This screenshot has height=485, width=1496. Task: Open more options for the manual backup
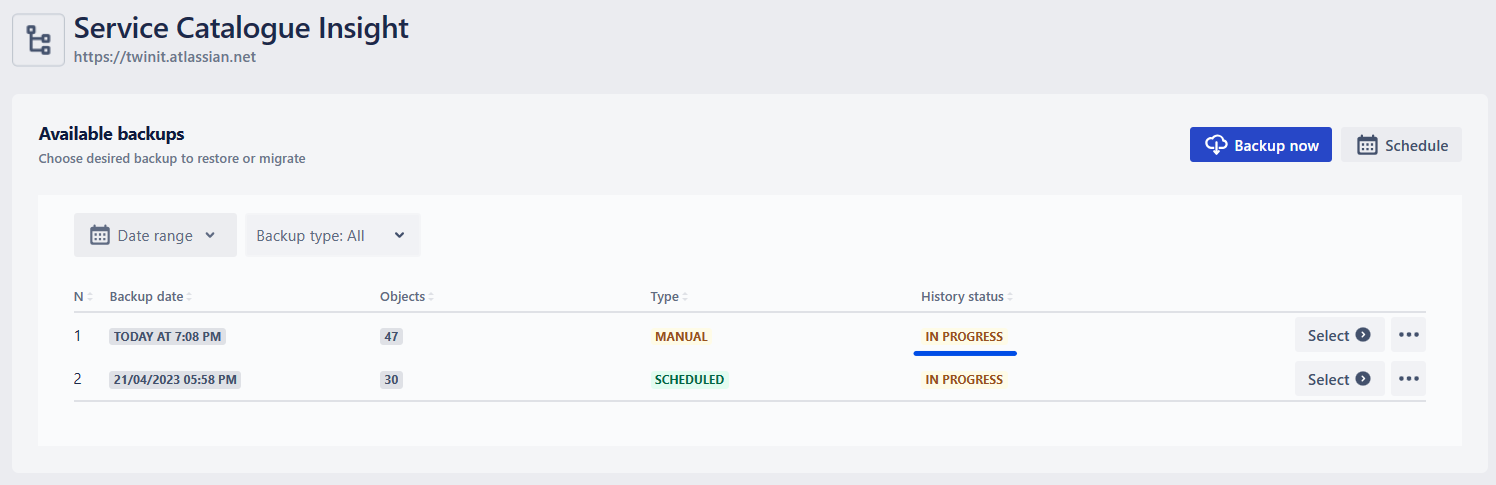[1408, 335]
